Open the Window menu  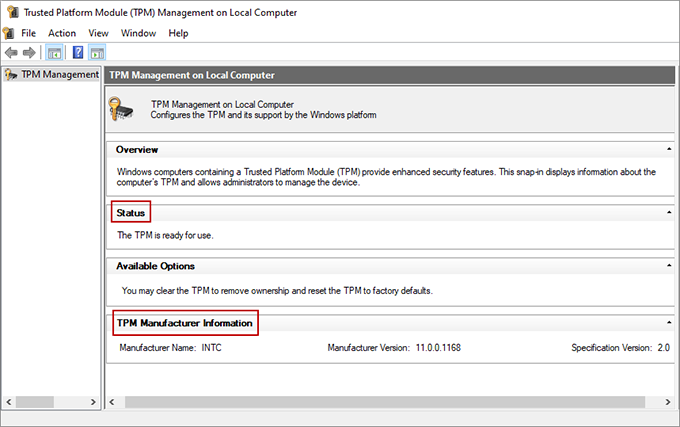[x=138, y=33]
